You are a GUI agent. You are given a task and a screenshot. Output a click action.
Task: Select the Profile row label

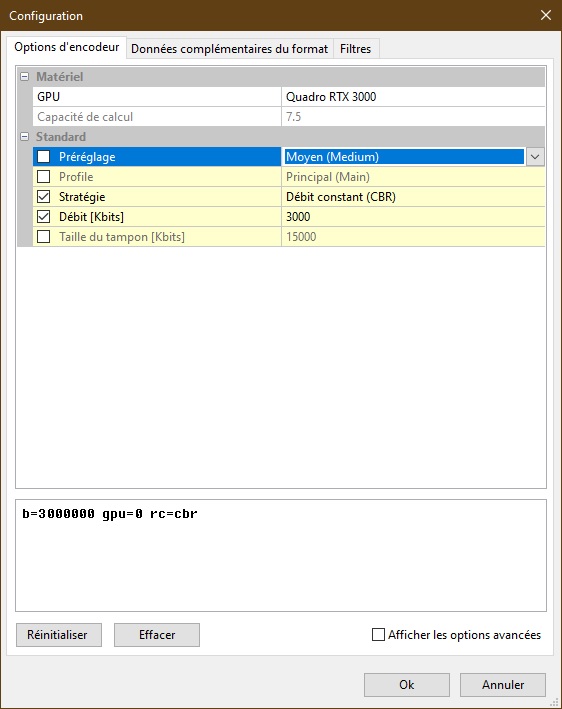76,177
